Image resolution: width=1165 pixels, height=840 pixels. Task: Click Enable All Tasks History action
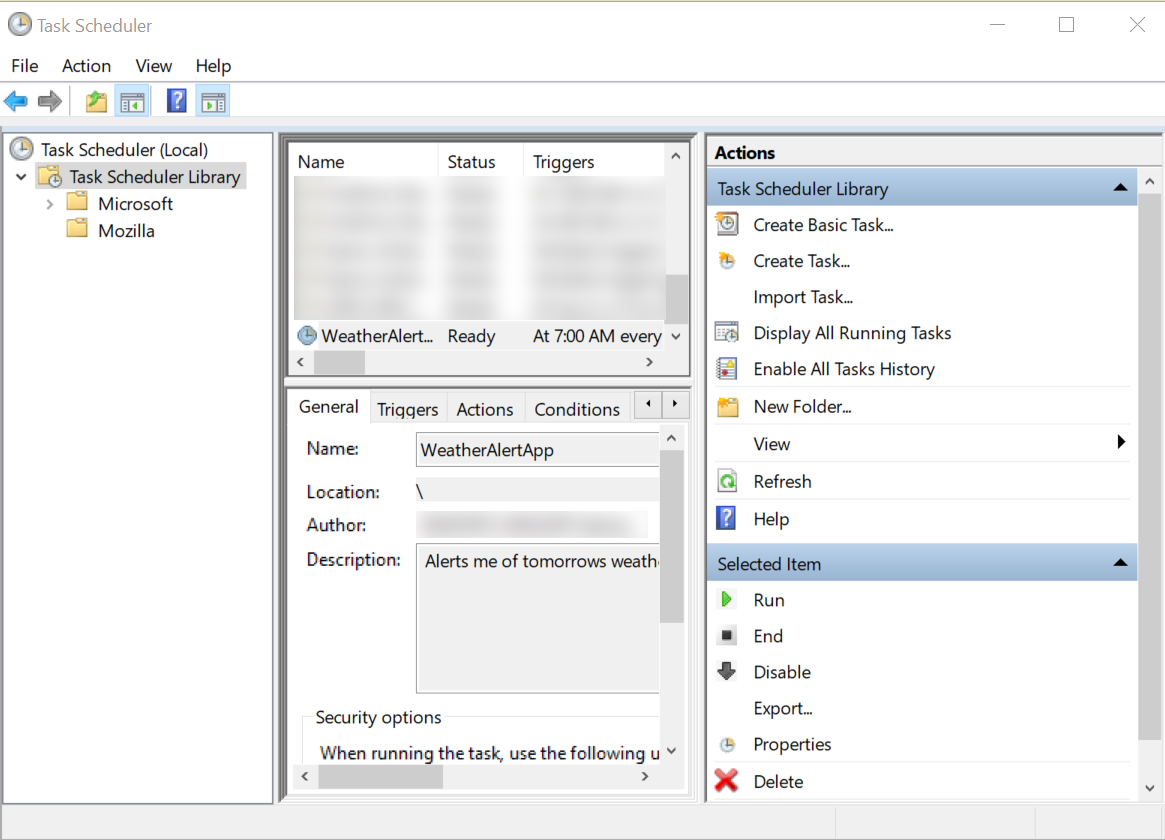844,369
